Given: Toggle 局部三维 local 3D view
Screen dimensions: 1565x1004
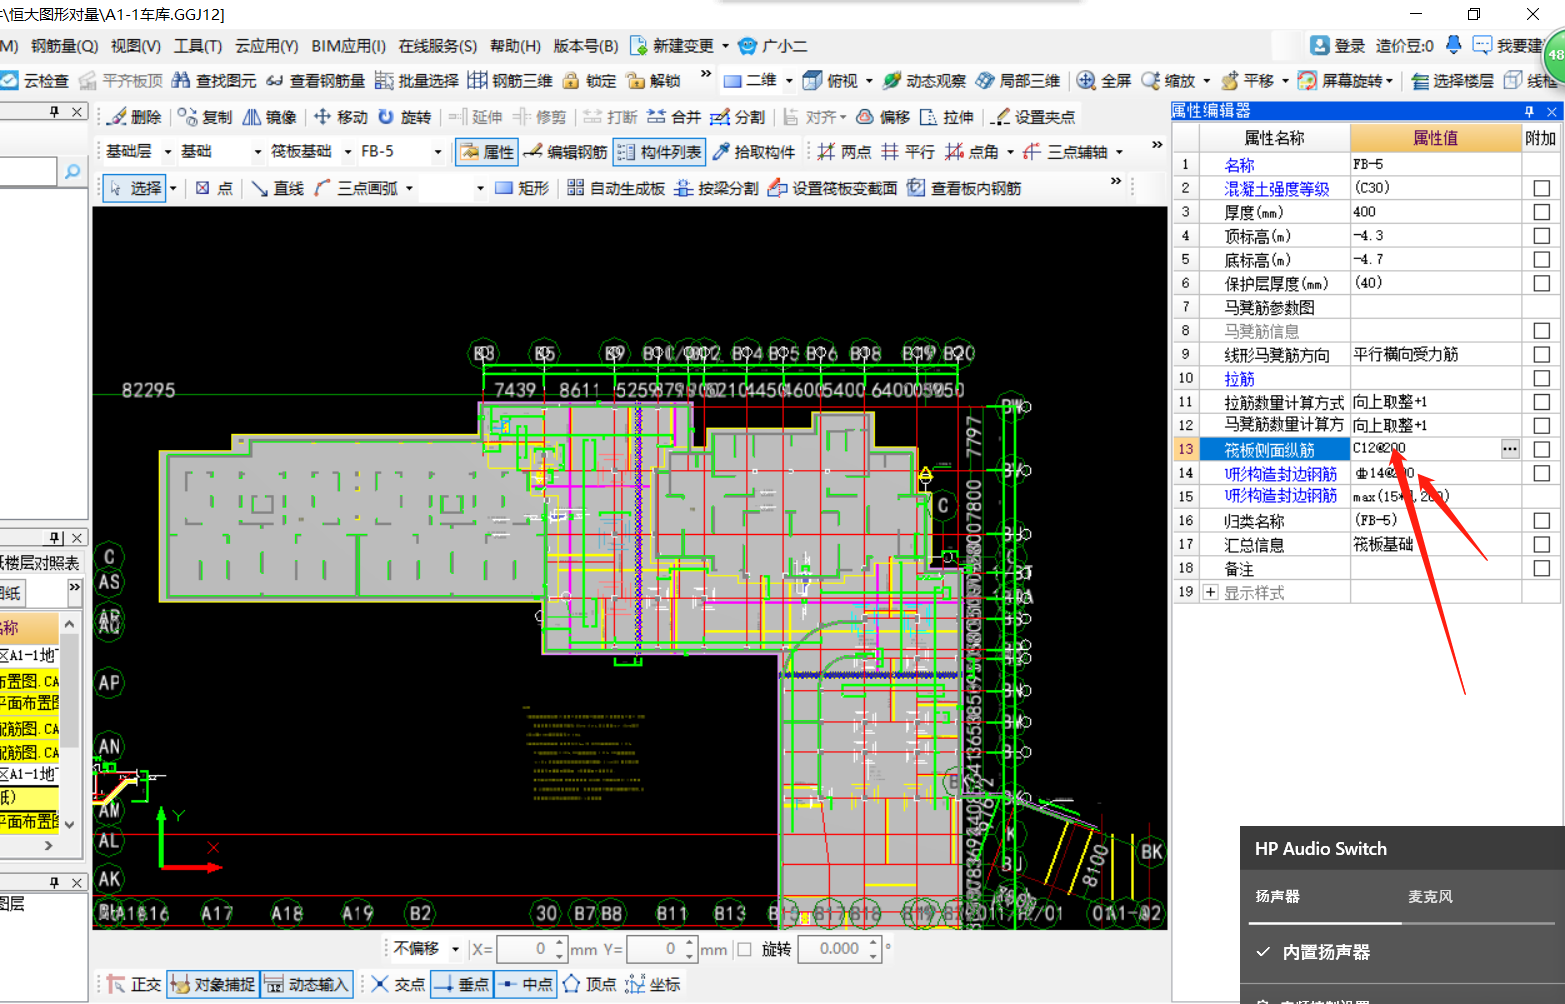Looking at the screenshot, I should pyautogui.click(x=1018, y=81).
